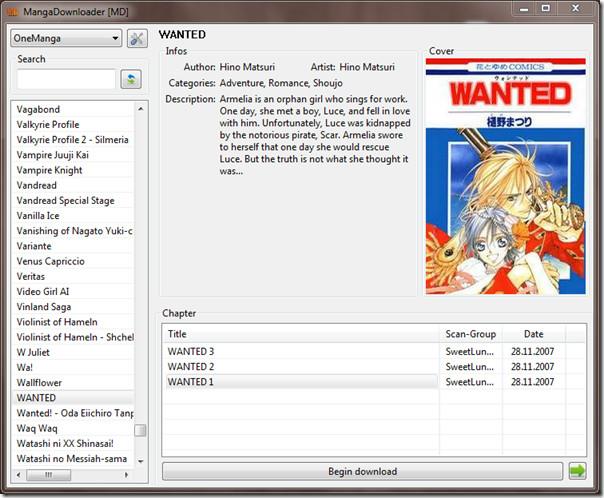Screen dimensions: 604x498
Task: Sort chapters by Title column header
Action: pyautogui.click(x=300, y=334)
